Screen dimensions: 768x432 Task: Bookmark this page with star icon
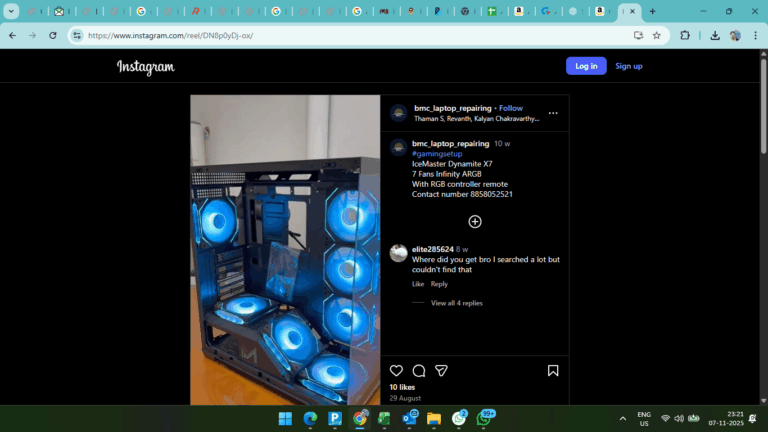click(657, 35)
